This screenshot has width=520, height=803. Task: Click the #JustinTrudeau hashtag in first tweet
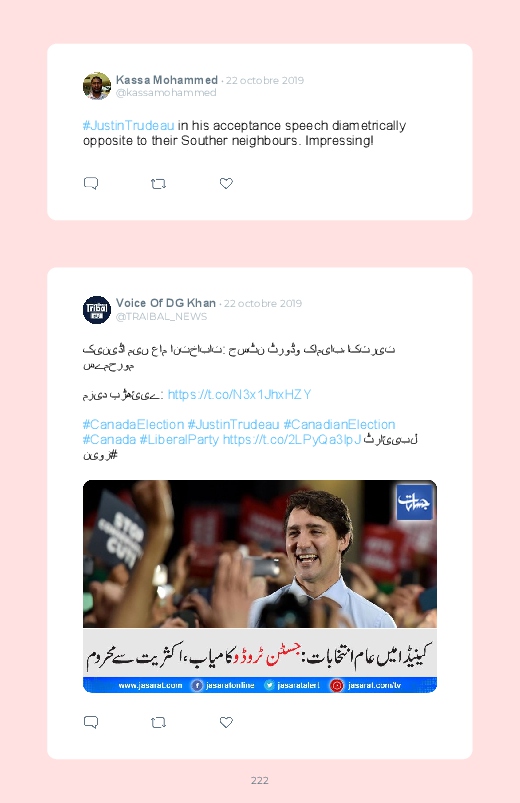point(129,126)
